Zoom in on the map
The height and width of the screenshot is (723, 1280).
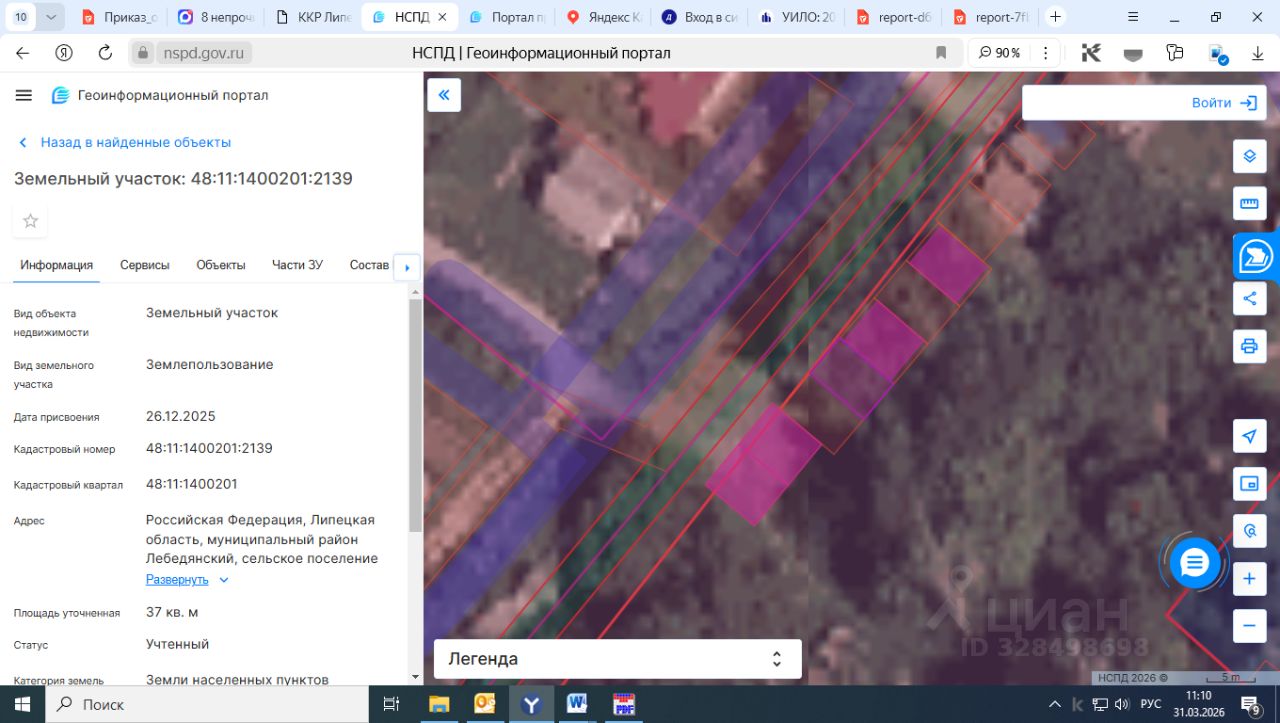pyautogui.click(x=1249, y=579)
